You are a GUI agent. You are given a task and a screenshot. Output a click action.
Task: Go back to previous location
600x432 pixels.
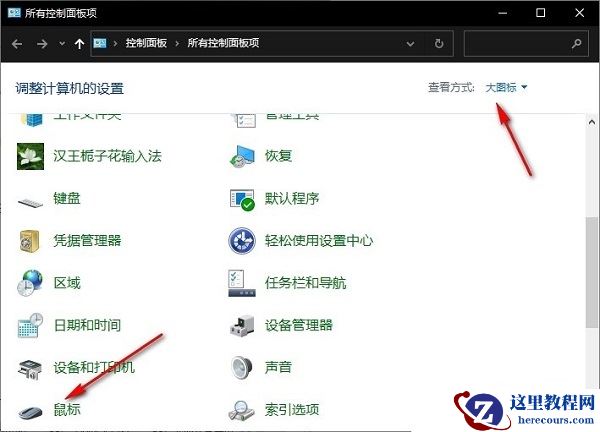pos(17,44)
